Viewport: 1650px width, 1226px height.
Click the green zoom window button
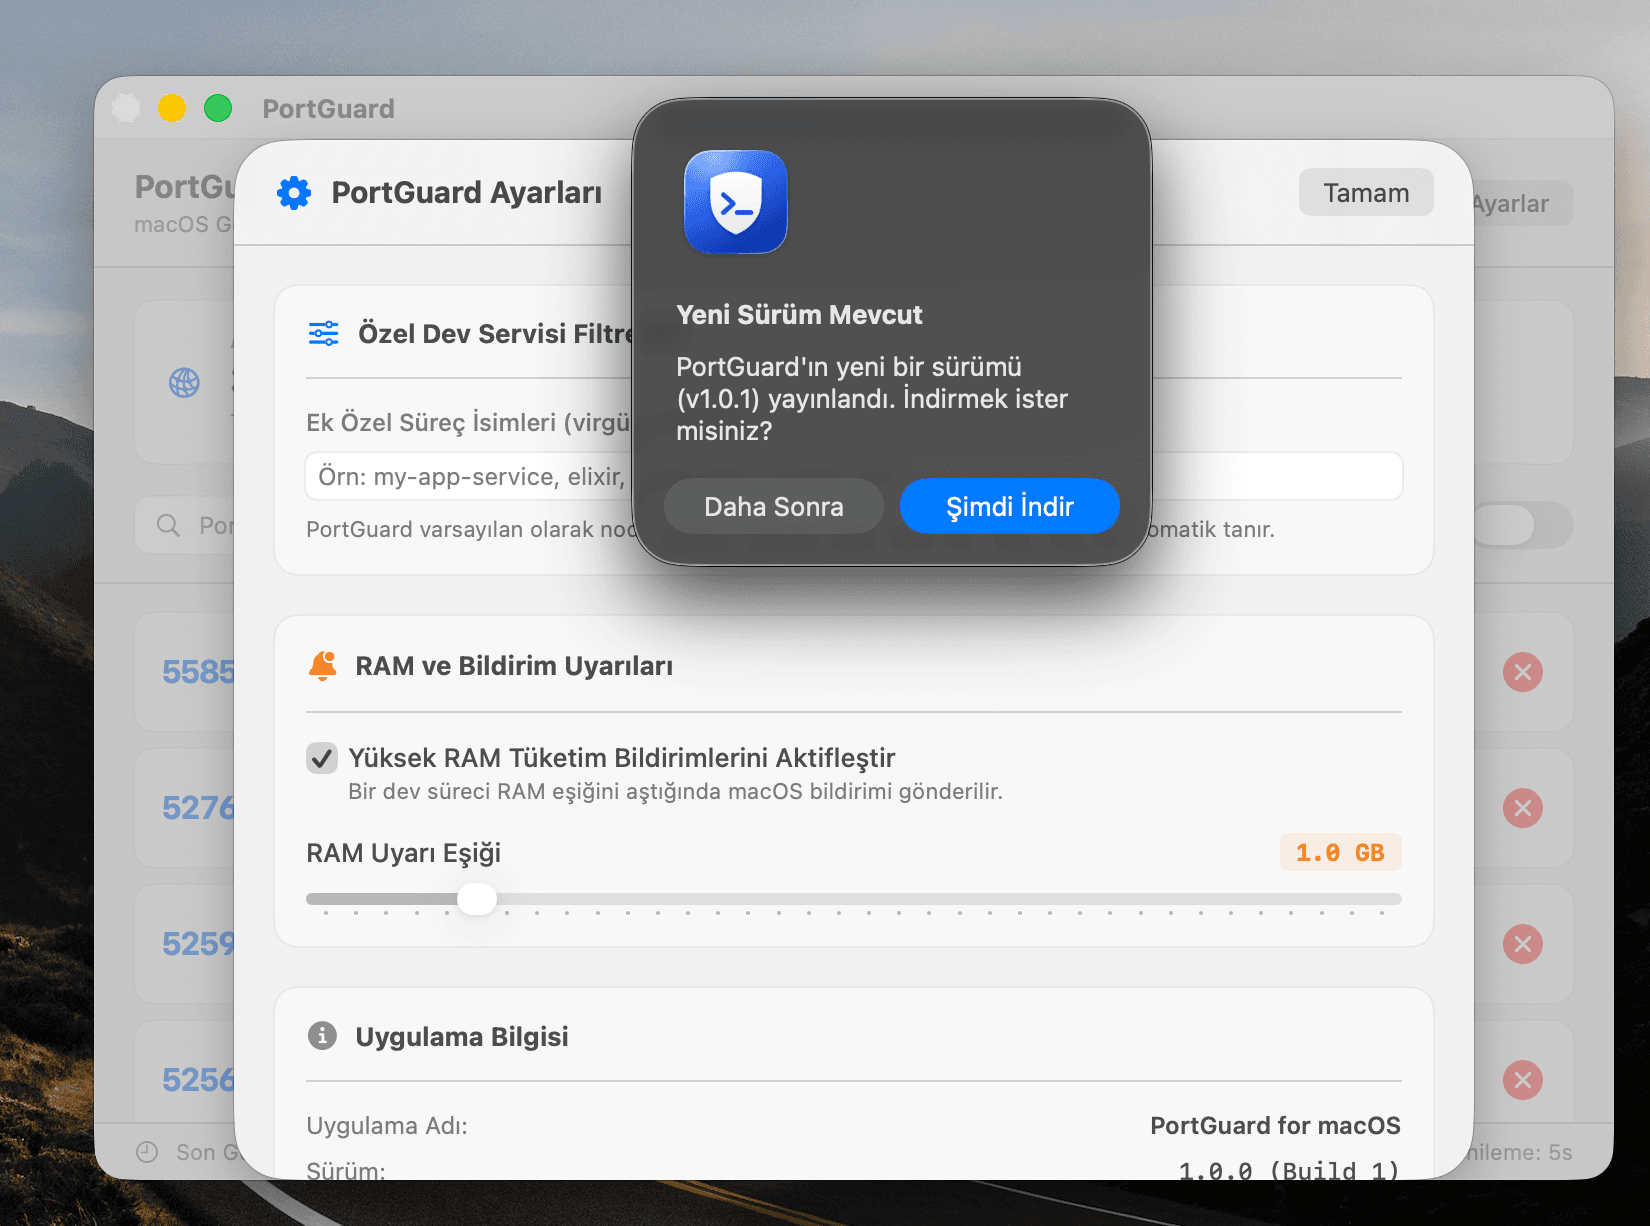[218, 108]
